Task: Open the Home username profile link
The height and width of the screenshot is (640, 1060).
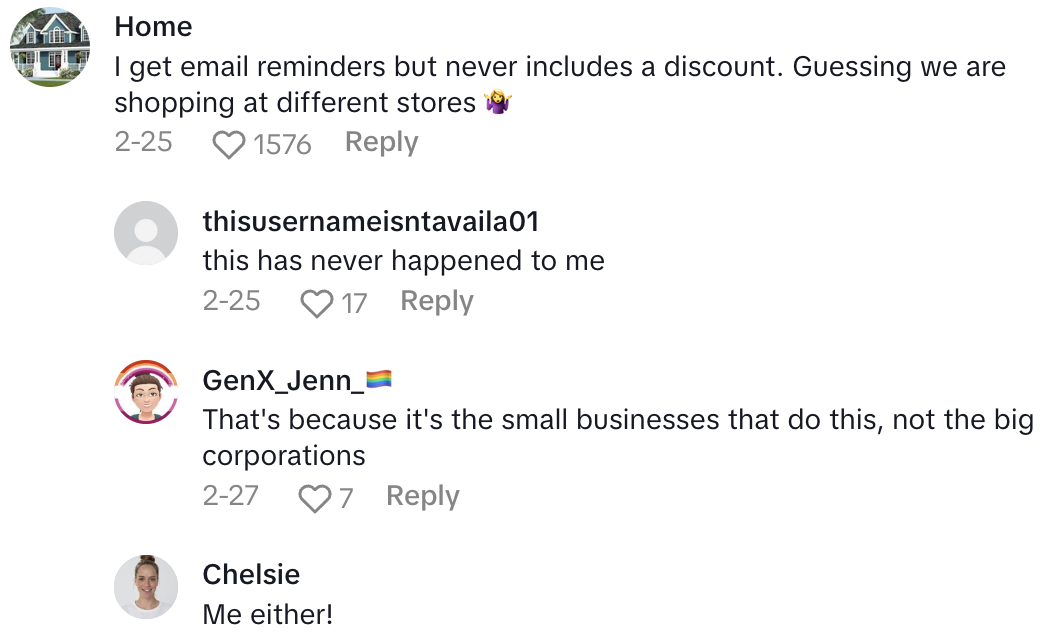Action: point(153,27)
